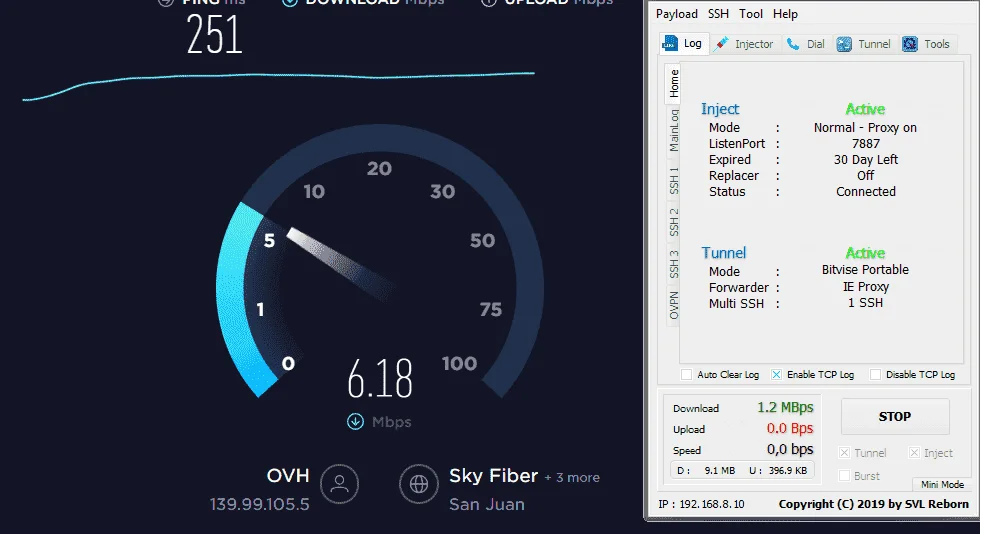Switch to Mini Mode
The image size is (984, 534).
click(x=942, y=484)
